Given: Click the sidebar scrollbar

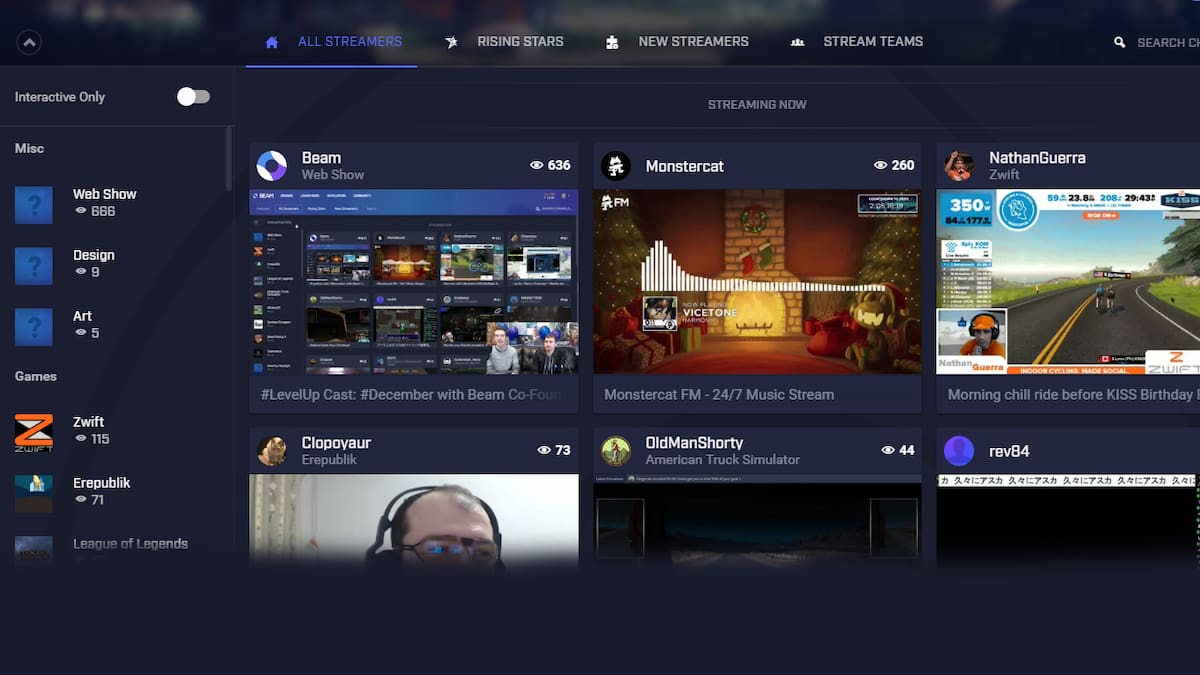Looking at the screenshot, I should (x=229, y=160).
